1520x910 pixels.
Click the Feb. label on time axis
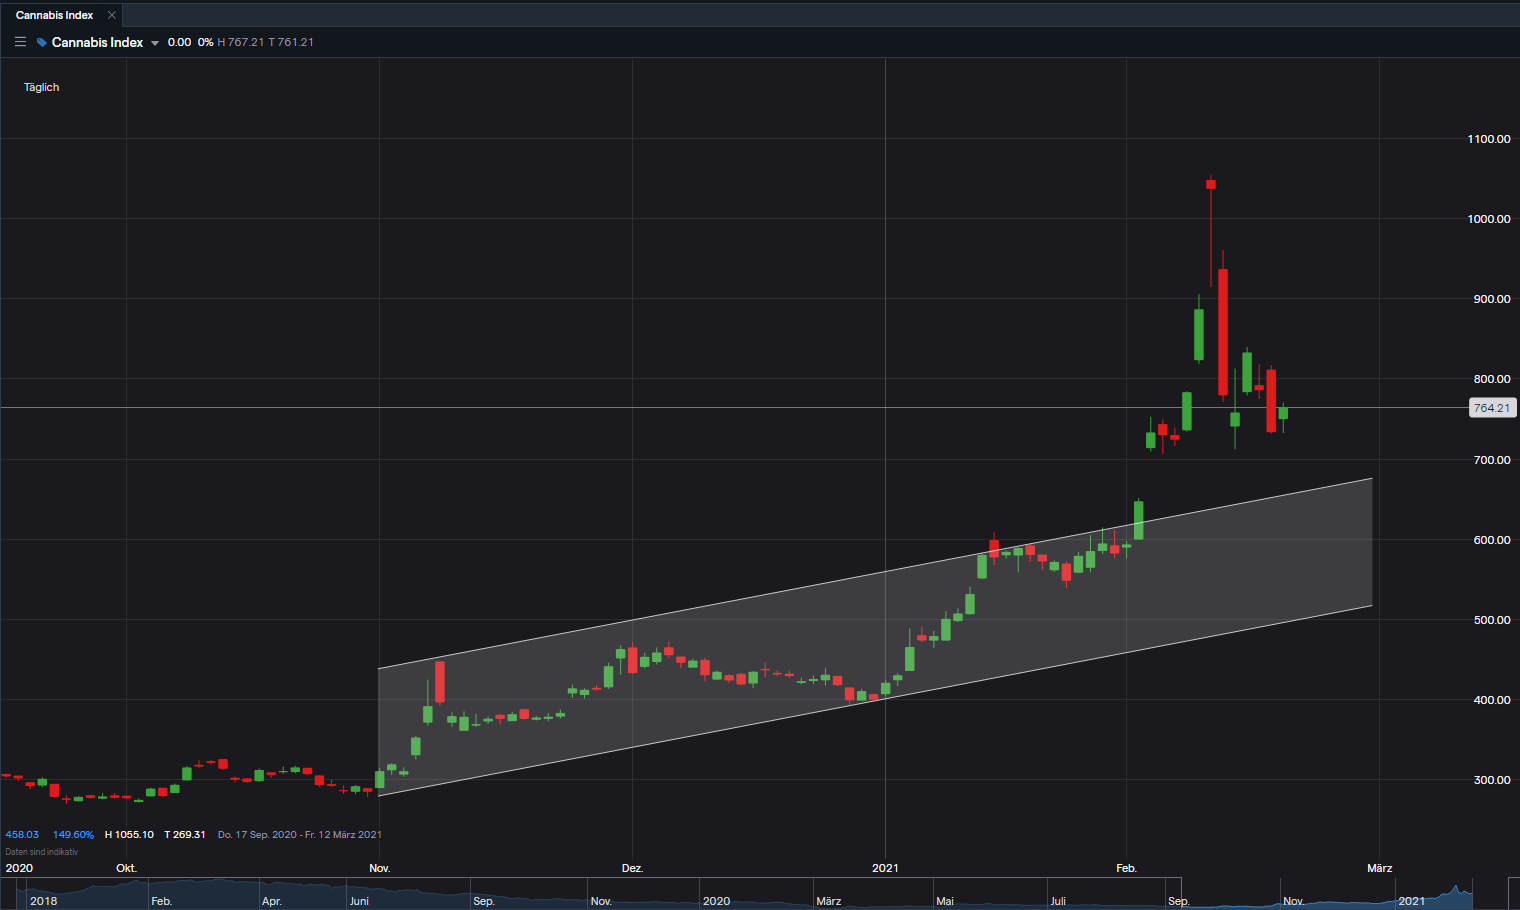coord(1126,868)
